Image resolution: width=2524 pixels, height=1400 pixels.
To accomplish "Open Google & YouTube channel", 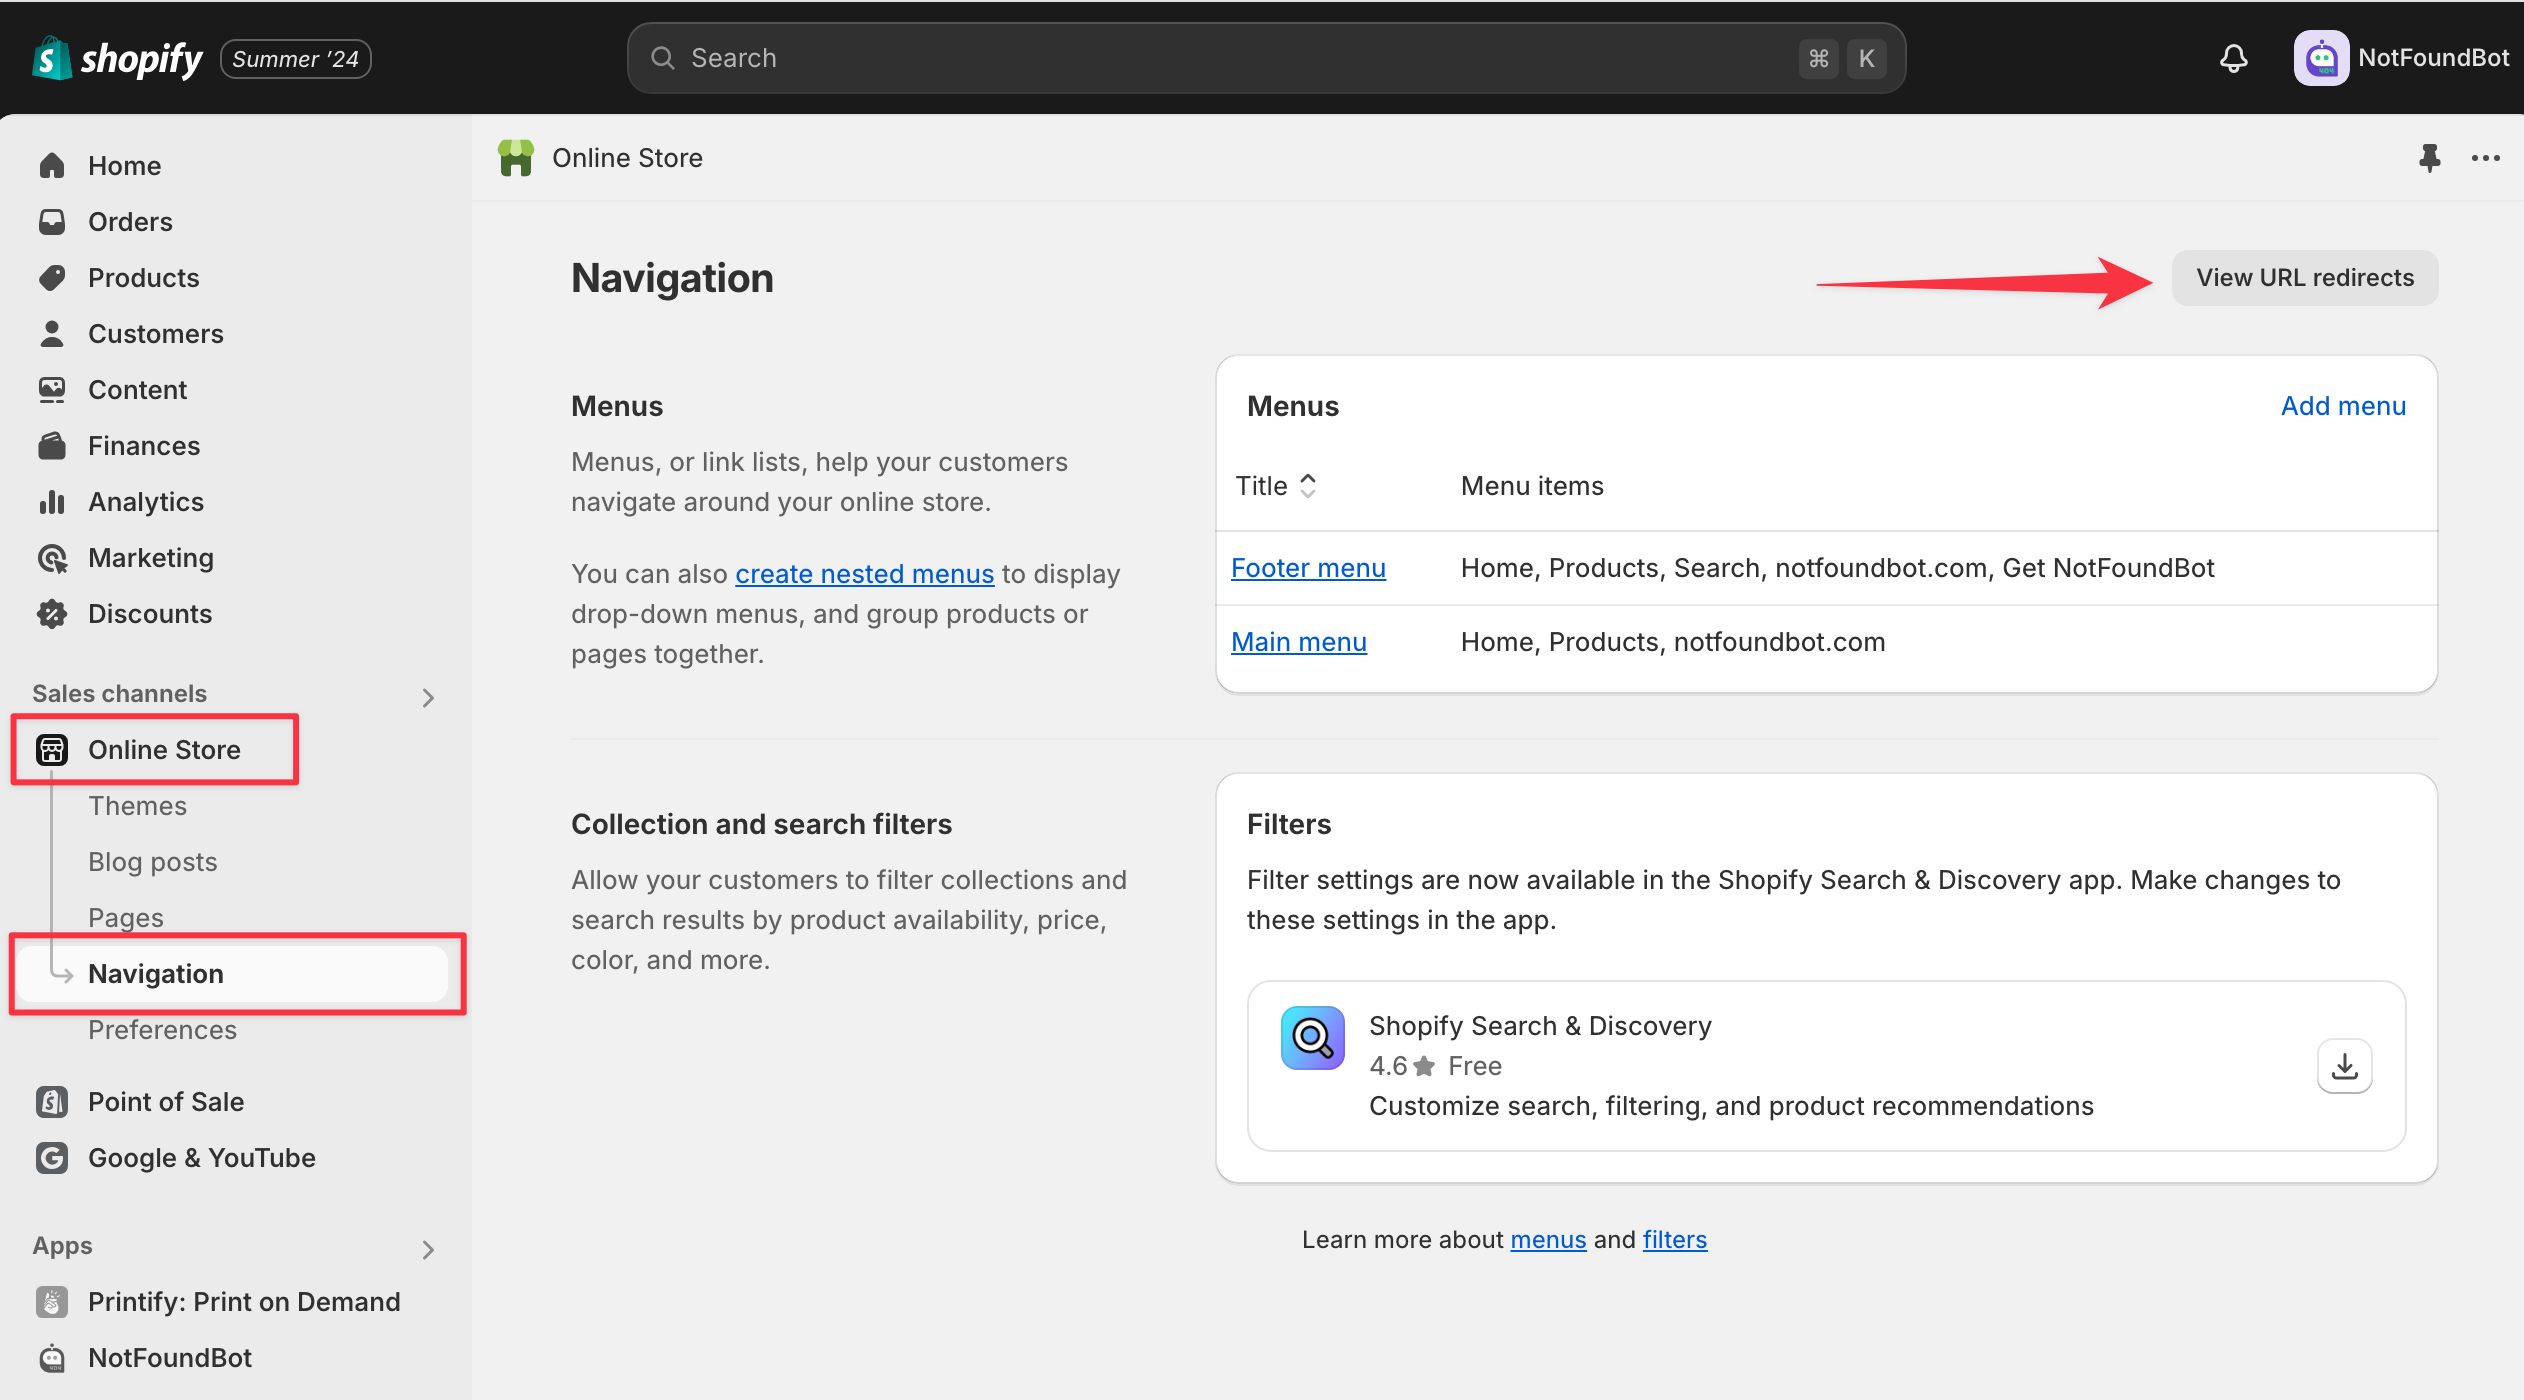I will pos(201,1157).
